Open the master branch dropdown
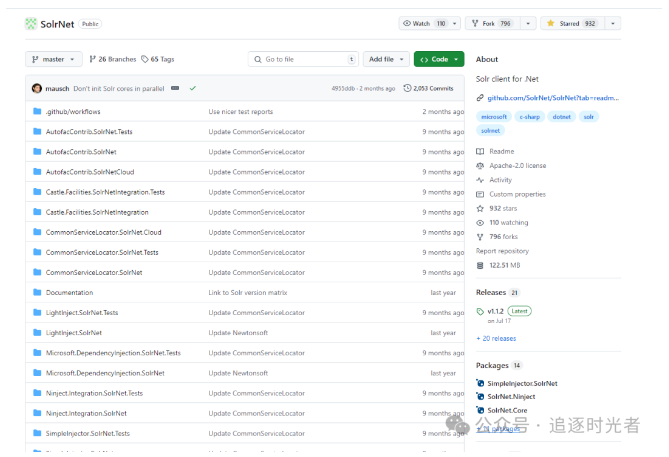The image size is (669, 457). click(x=54, y=59)
